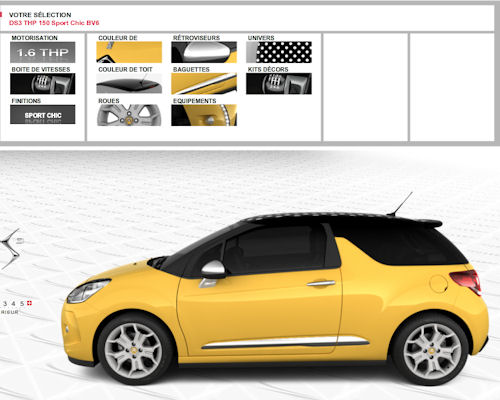Select the Roues alloy wheel icon
This screenshot has width=500, height=400.
click(x=129, y=115)
